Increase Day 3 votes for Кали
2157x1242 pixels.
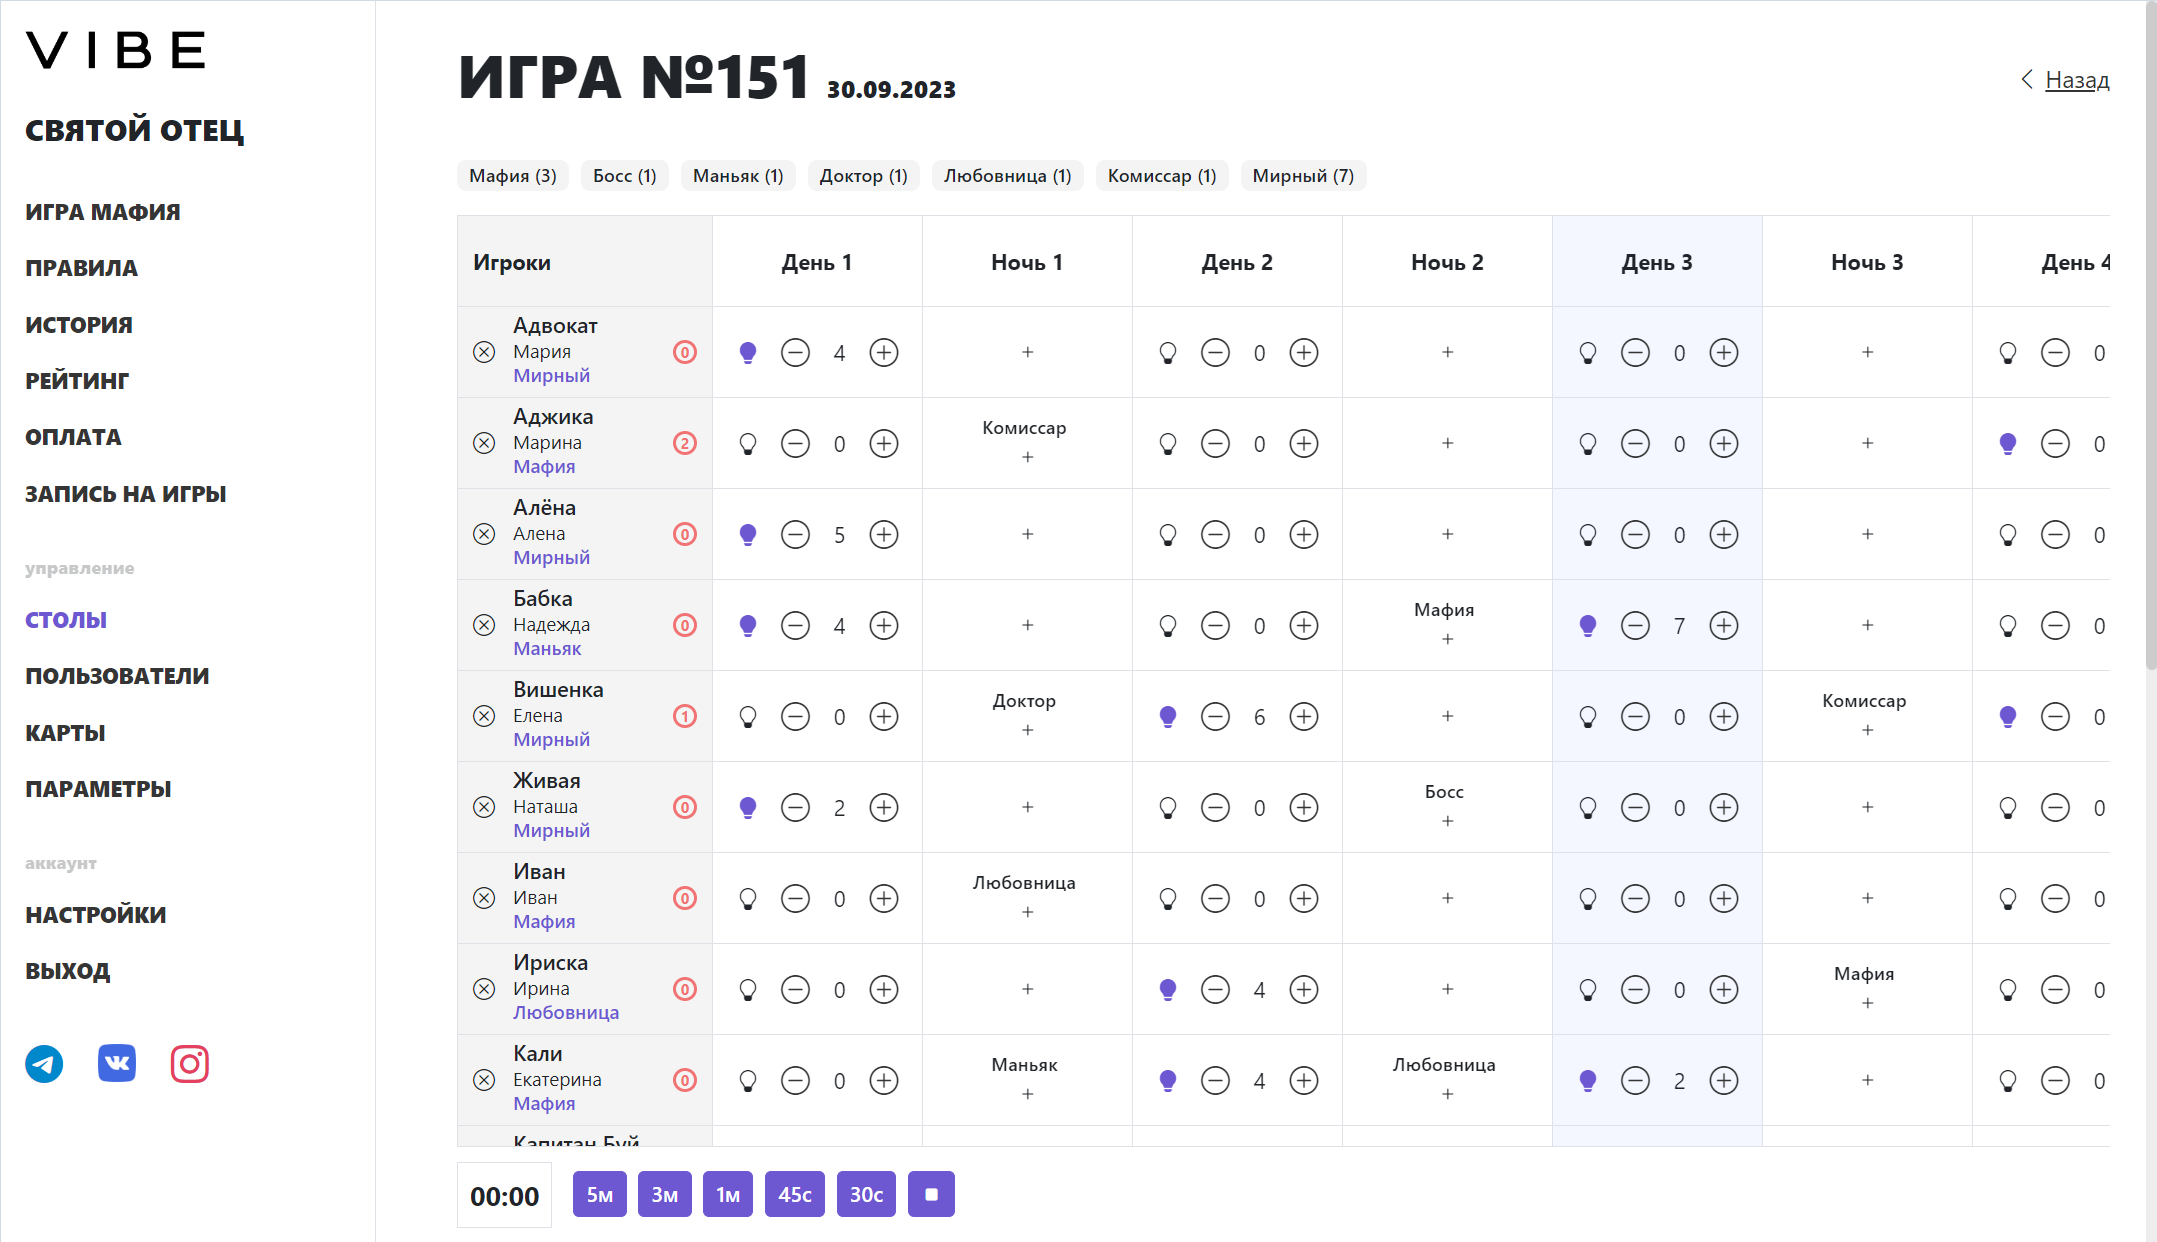point(1724,1080)
